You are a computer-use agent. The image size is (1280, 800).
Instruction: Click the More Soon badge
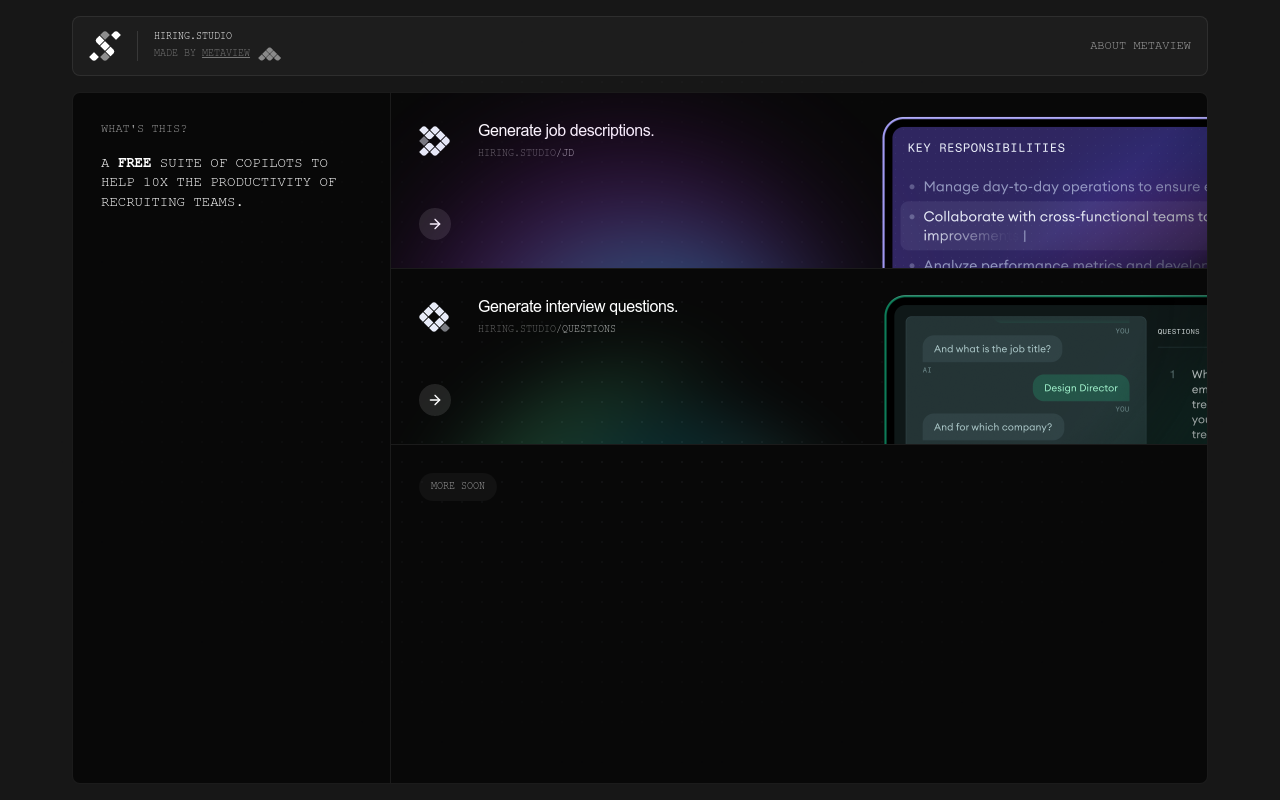(x=458, y=486)
